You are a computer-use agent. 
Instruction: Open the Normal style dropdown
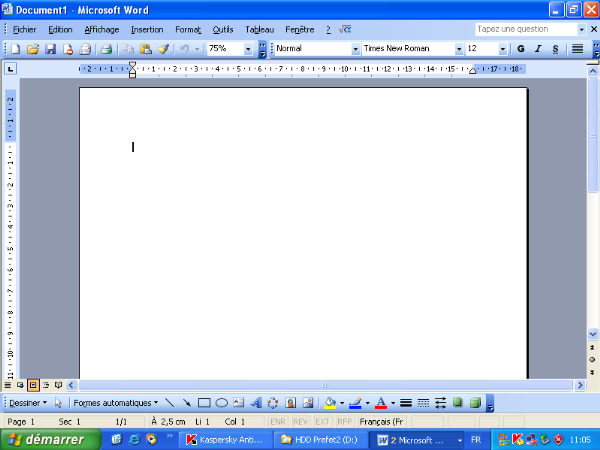point(355,48)
